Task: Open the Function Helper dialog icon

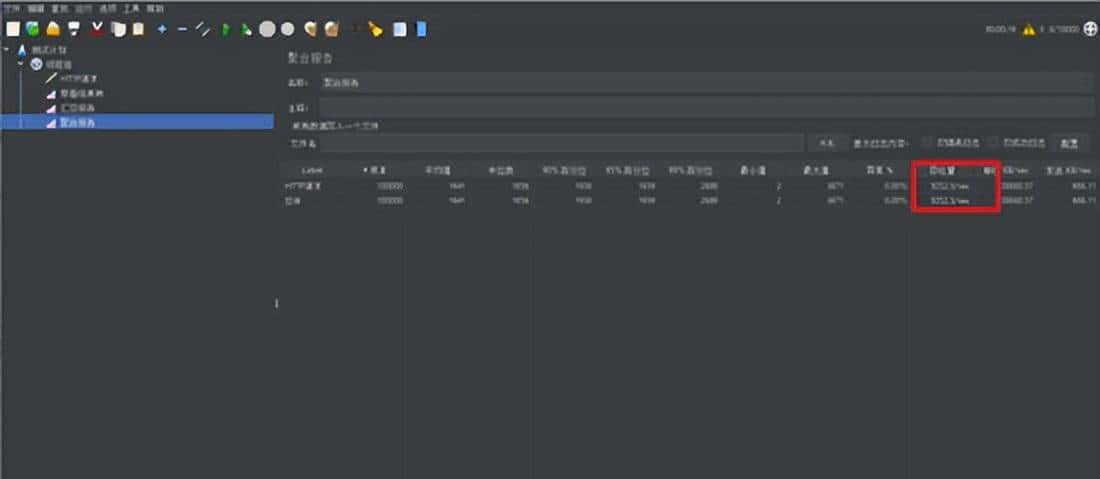Action: [399, 29]
